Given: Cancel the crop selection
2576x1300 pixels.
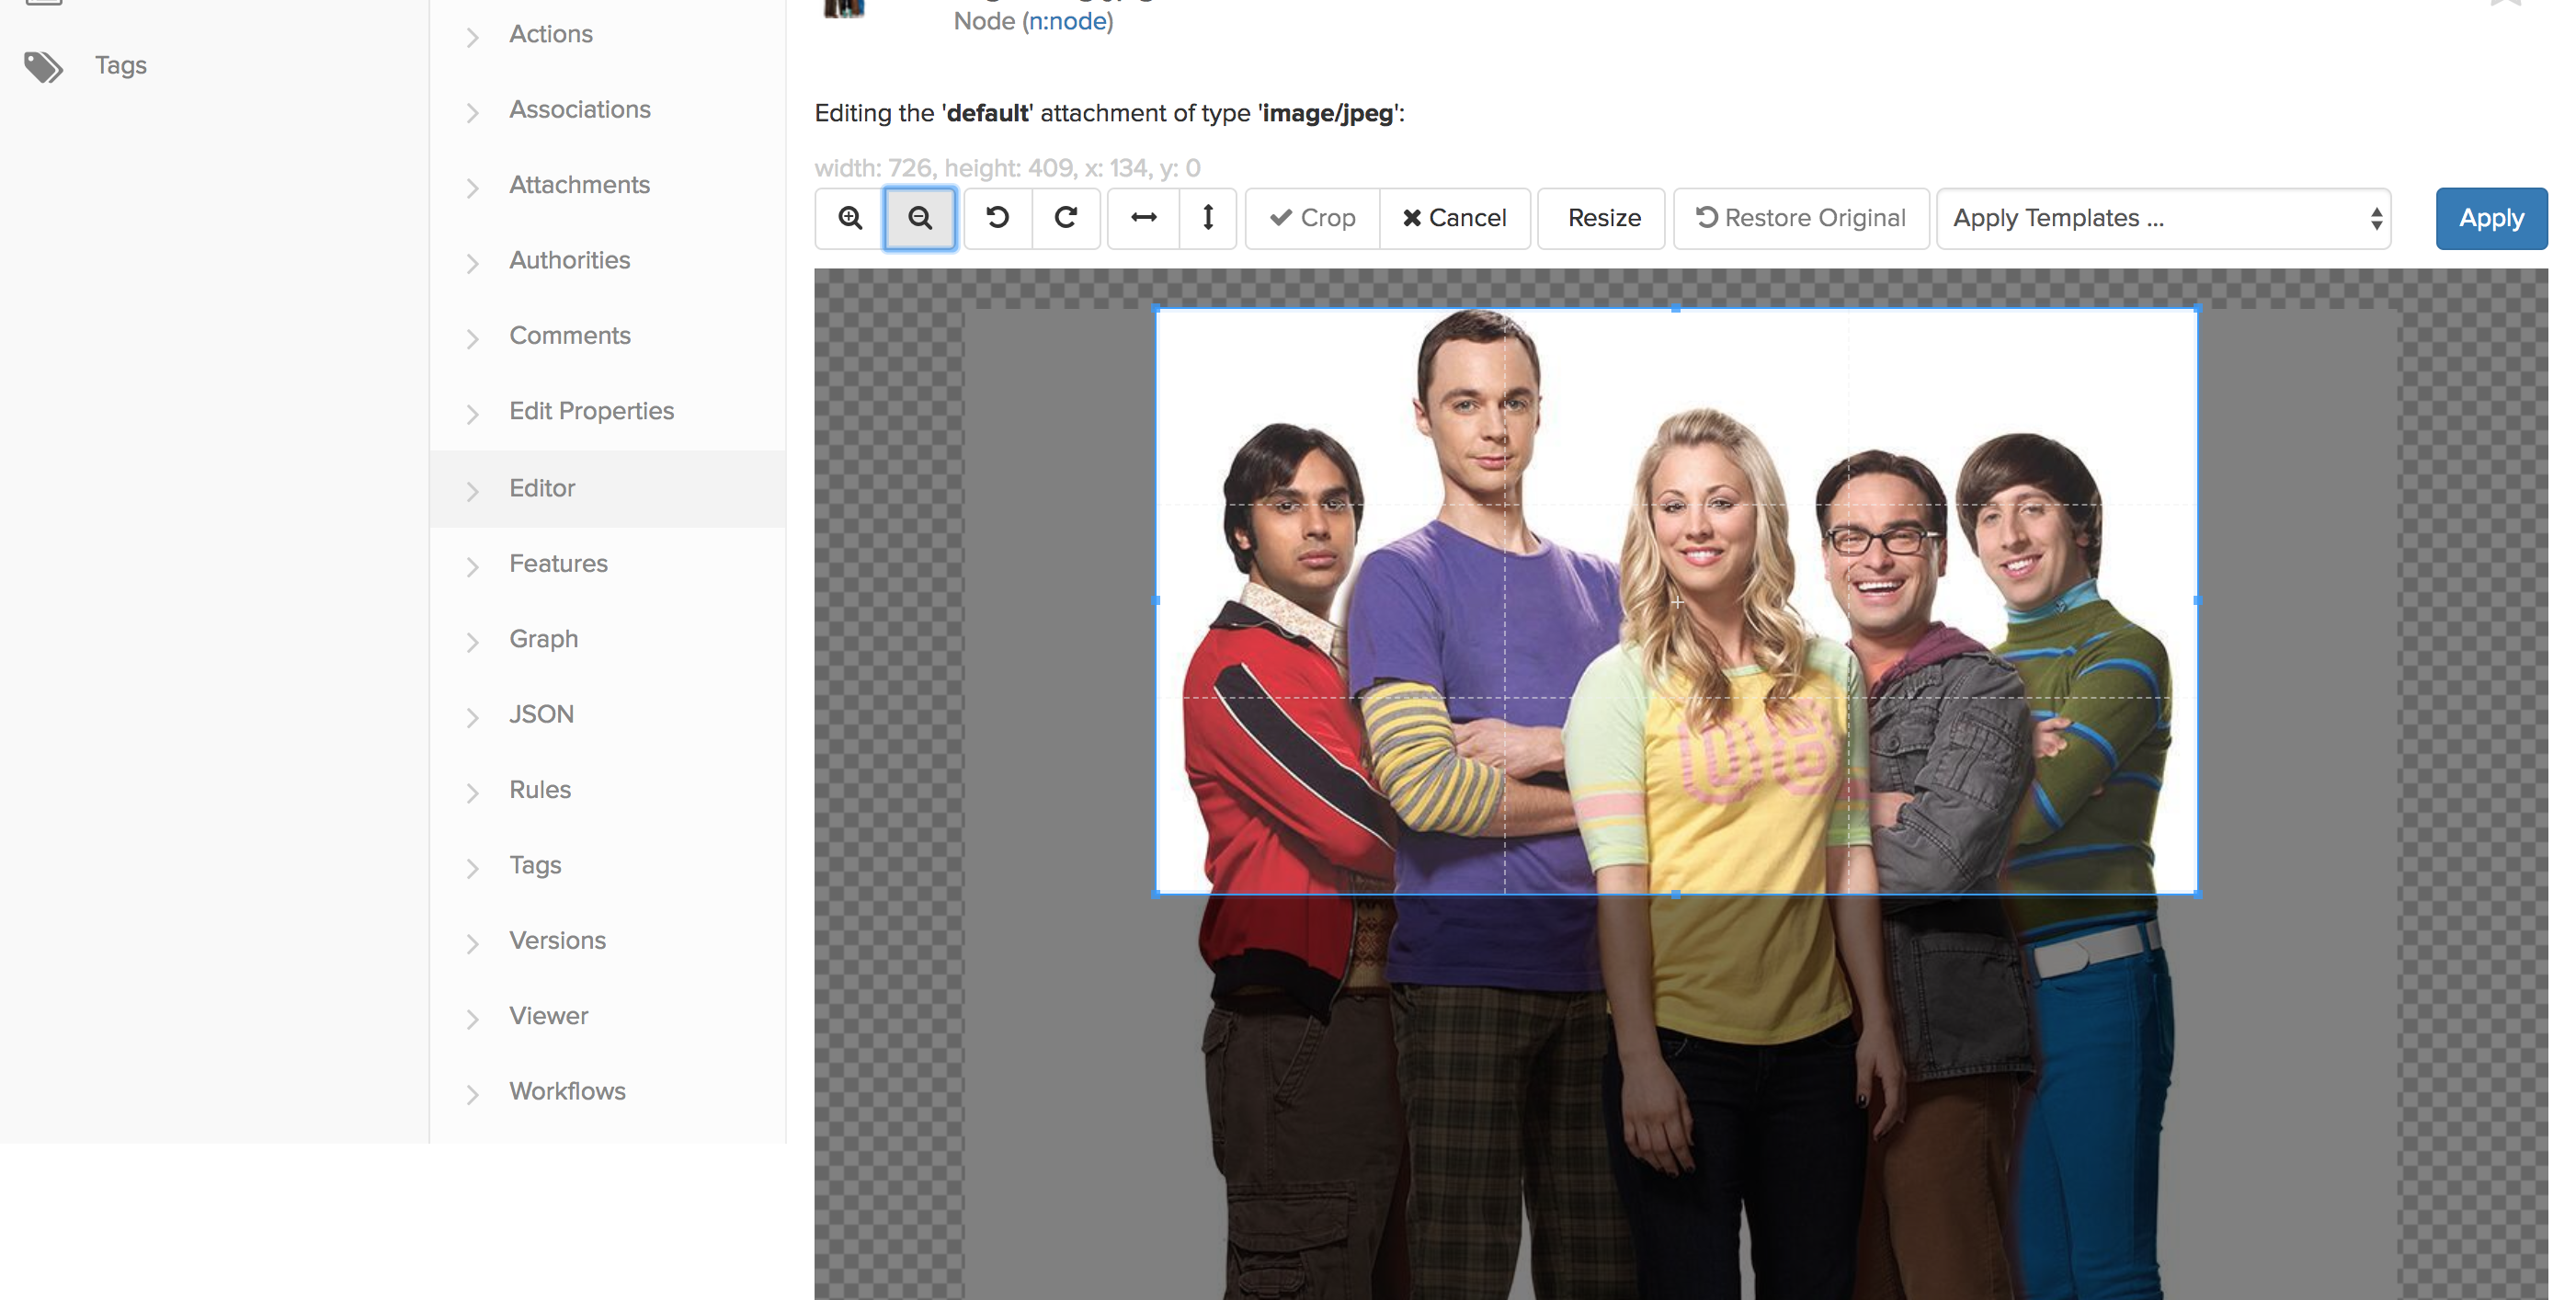Looking at the screenshot, I should coord(1454,218).
